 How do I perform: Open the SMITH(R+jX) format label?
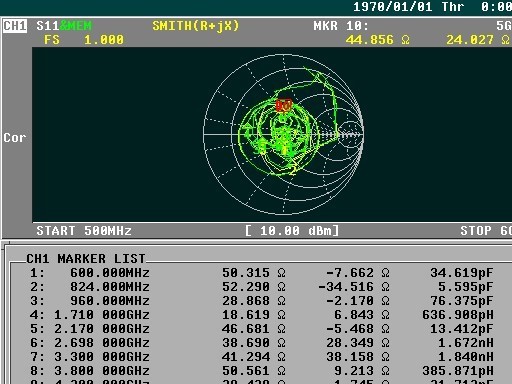click(x=196, y=26)
